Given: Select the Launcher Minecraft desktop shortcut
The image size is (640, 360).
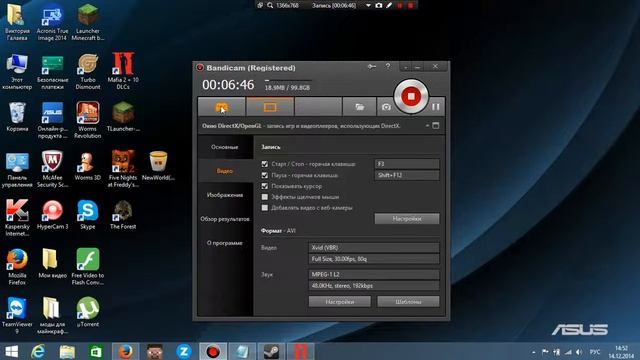Looking at the screenshot, I should click(x=88, y=22).
